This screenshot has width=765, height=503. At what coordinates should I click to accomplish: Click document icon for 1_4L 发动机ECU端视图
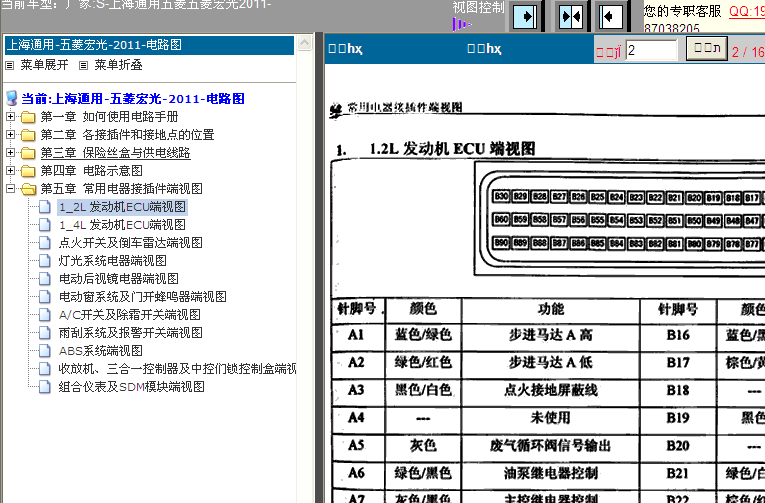coord(45,225)
